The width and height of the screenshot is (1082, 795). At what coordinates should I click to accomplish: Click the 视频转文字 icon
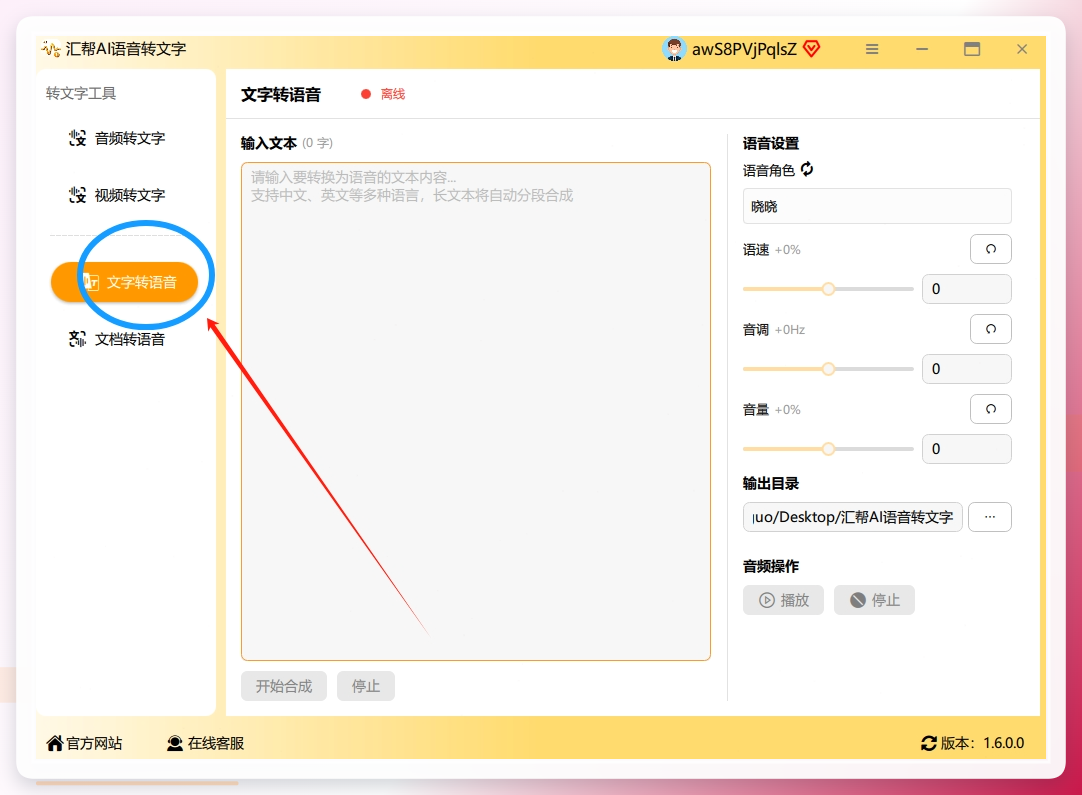(77, 195)
